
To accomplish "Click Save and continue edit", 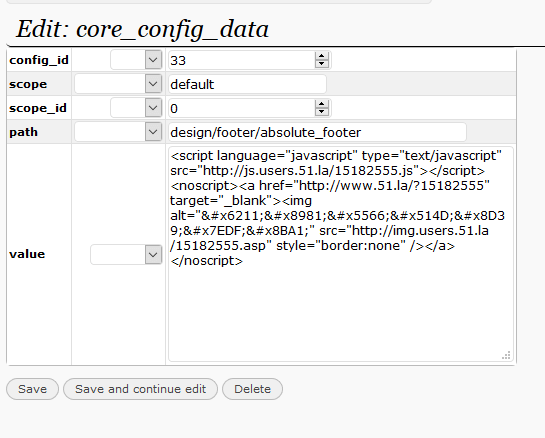I will 140,389.
